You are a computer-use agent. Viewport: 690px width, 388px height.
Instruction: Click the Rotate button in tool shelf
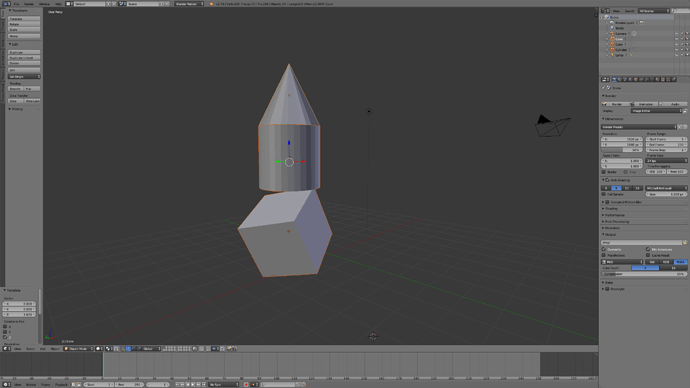[x=24, y=24]
